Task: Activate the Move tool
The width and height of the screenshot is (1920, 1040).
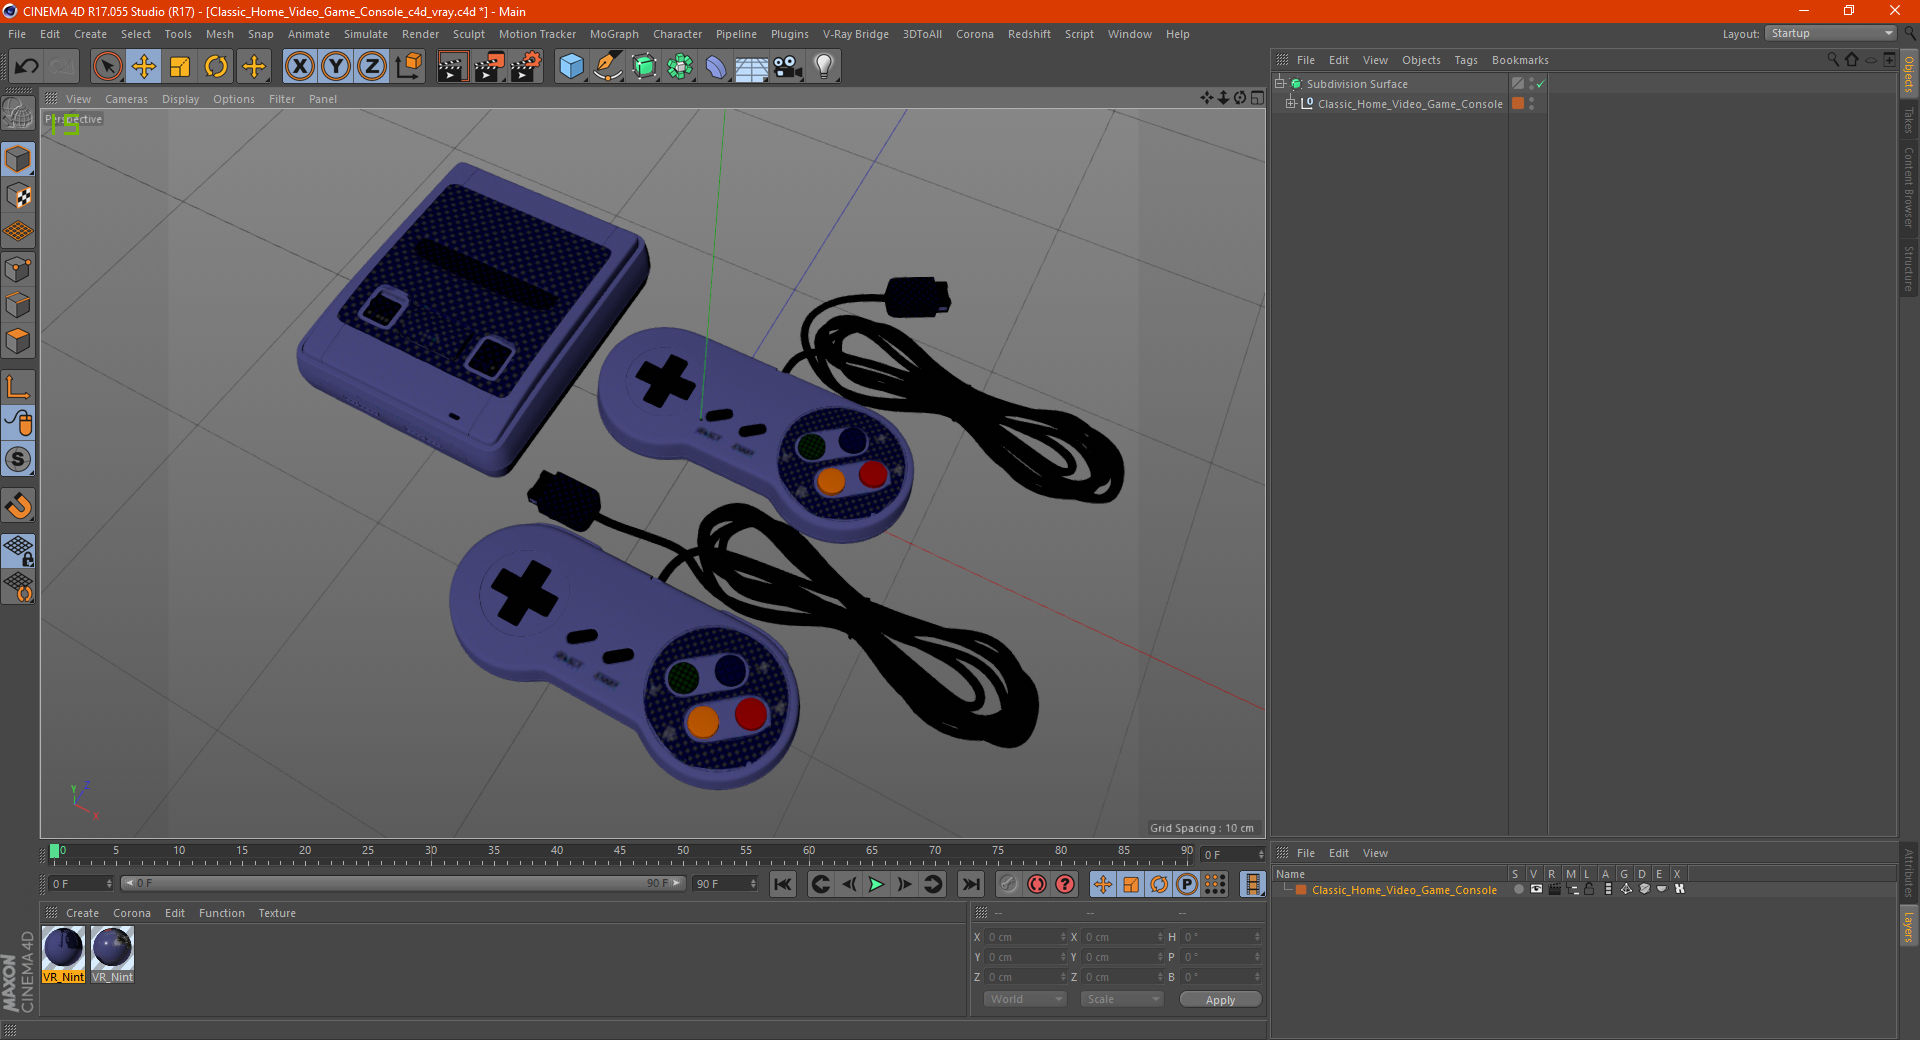Action: pos(144,67)
